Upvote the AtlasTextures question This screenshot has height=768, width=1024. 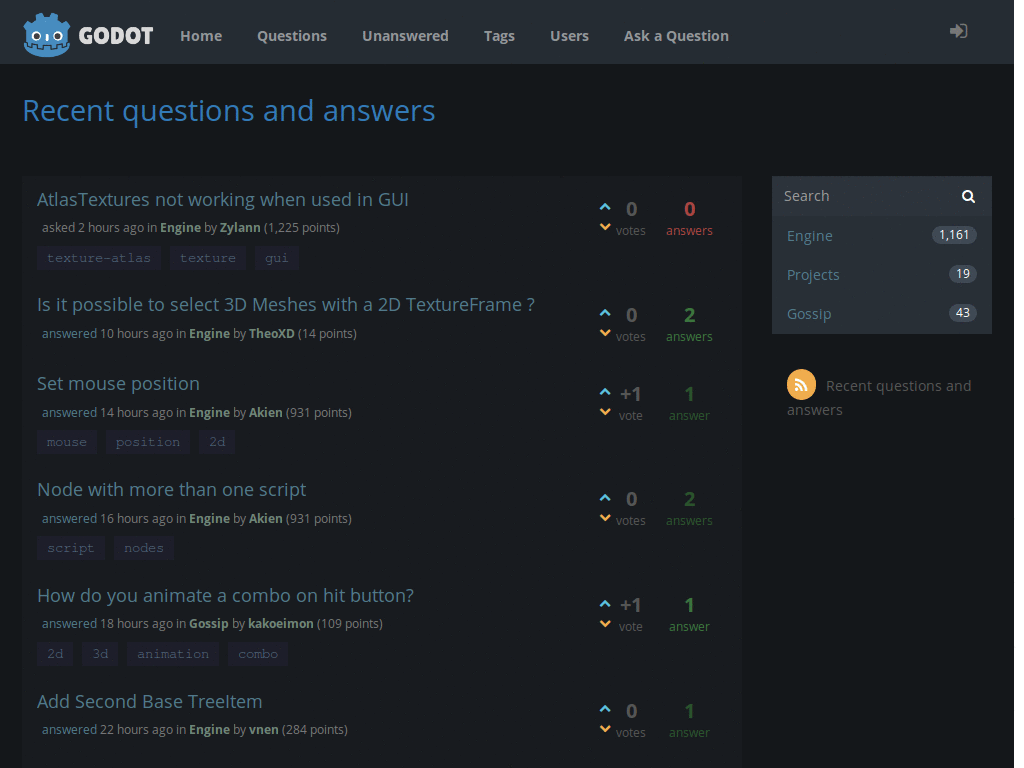pos(605,207)
